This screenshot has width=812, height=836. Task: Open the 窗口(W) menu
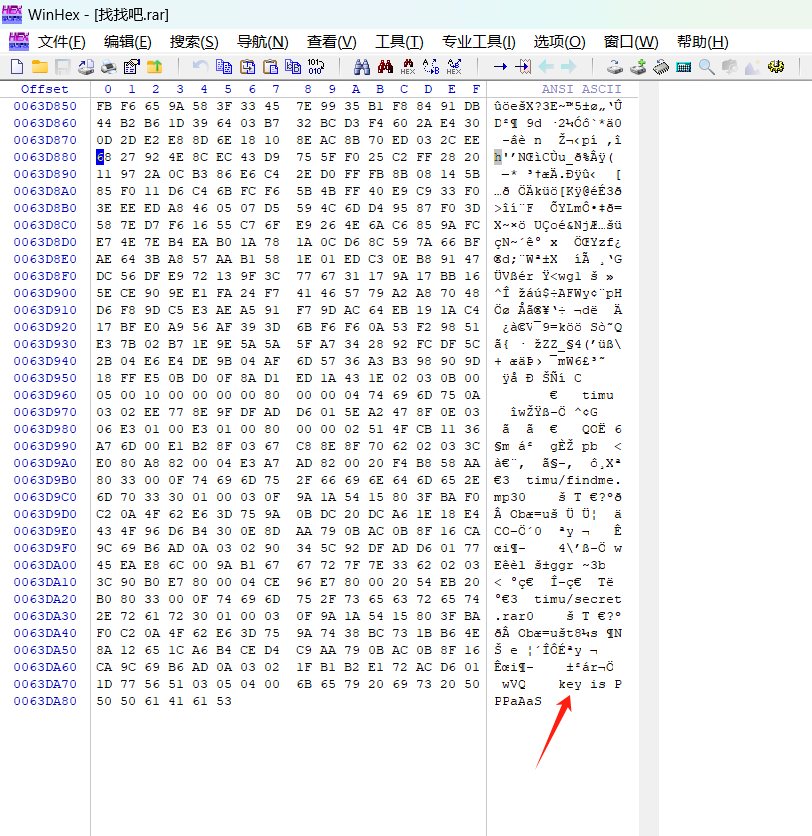click(631, 42)
